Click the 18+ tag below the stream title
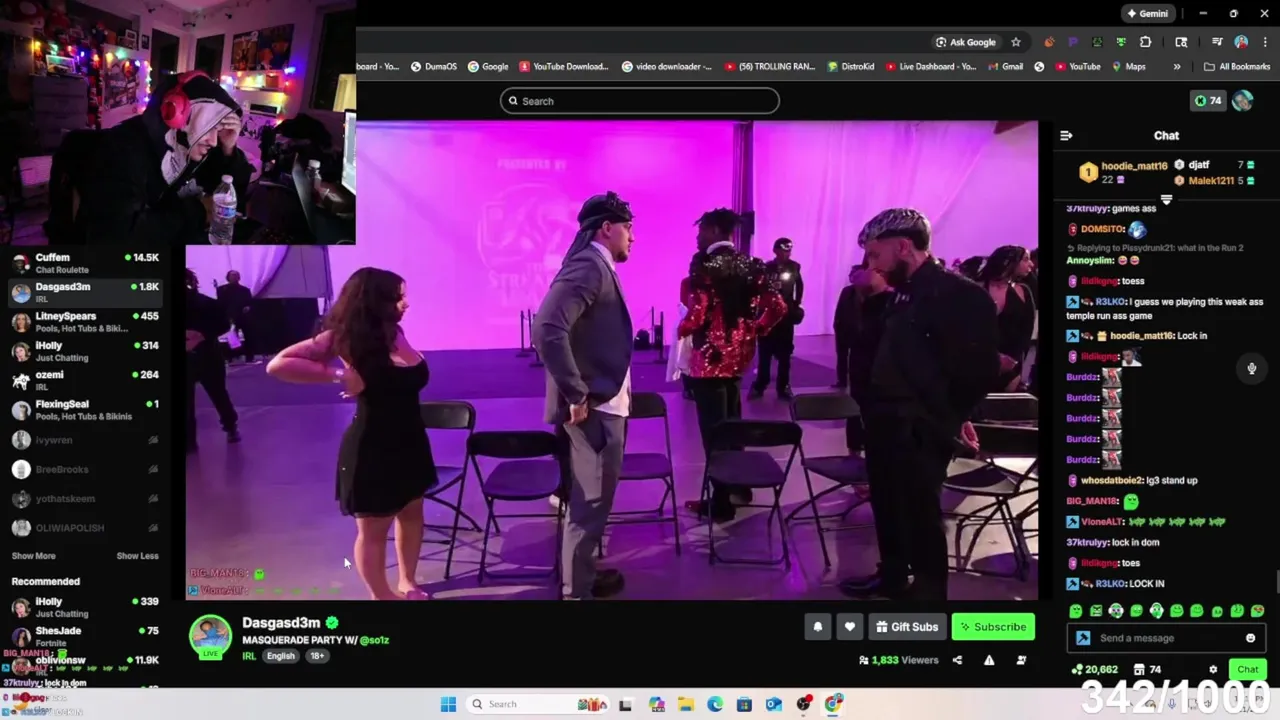This screenshot has height=720, width=1280. click(316, 656)
